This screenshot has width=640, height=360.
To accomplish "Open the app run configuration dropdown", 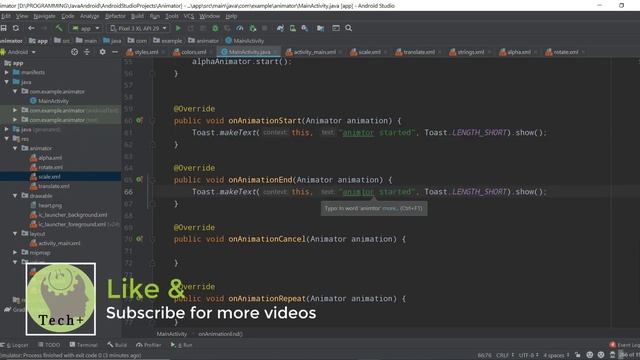I will (86, 28).
